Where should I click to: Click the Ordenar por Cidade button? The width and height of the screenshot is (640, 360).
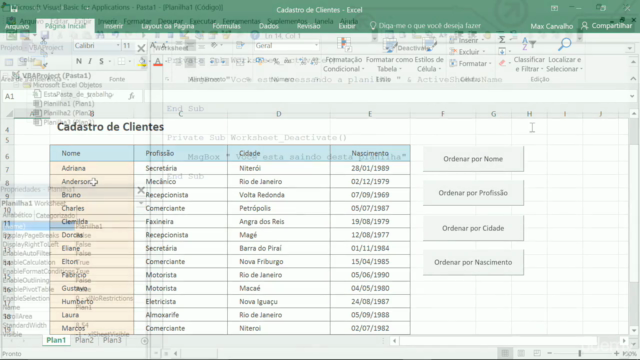pyautogui.click(x=473, y=228)
